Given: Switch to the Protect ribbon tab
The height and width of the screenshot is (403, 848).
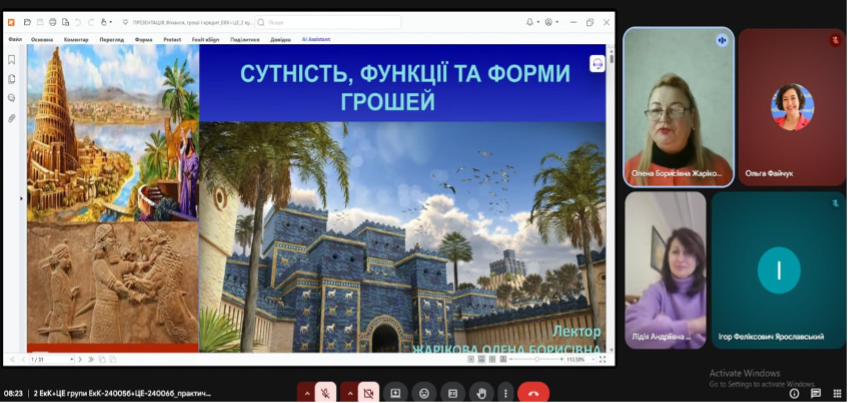Looking at the screenshot, I should [170, 39].
